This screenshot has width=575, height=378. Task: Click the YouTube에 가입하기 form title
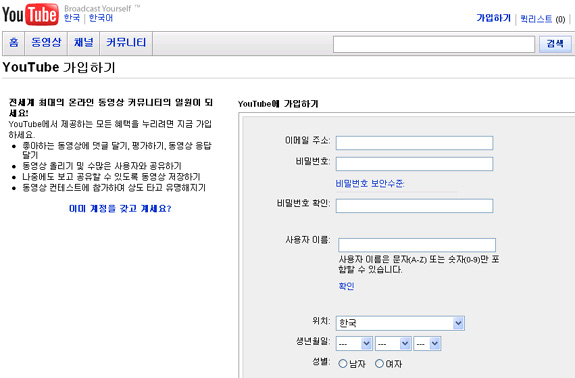(278, 104)
